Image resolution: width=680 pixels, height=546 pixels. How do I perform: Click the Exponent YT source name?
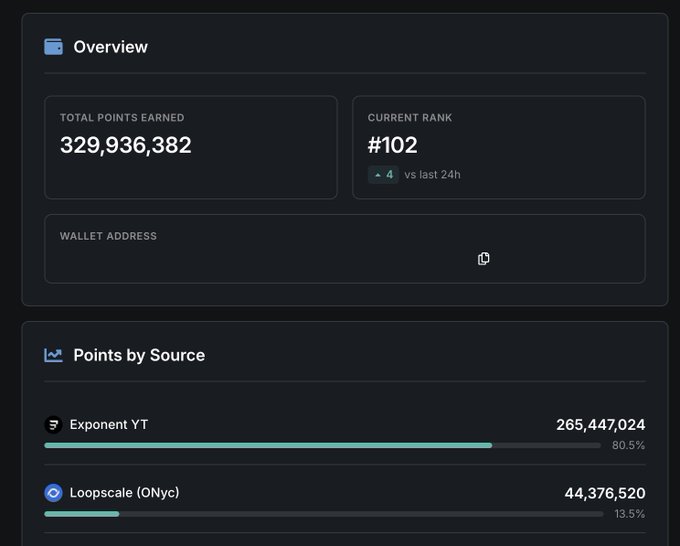click(x=109, y=425)
